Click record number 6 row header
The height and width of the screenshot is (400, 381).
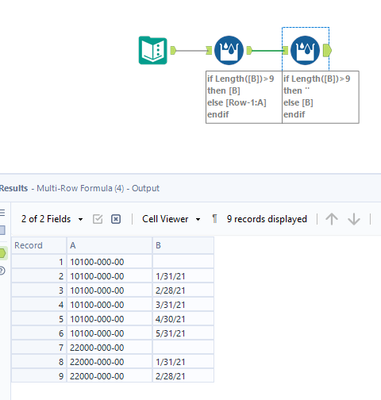point(39,334)
